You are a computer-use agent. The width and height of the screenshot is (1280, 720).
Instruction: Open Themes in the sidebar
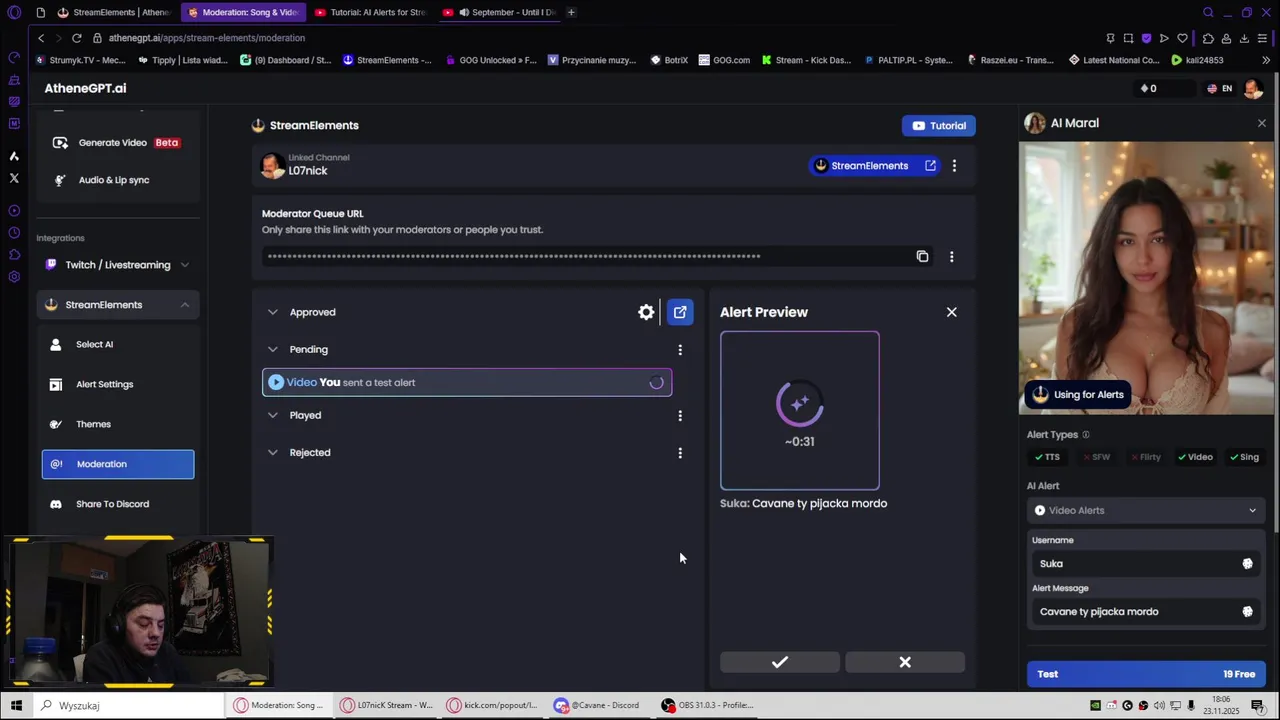pyautogui.click(x=117, y=424)
